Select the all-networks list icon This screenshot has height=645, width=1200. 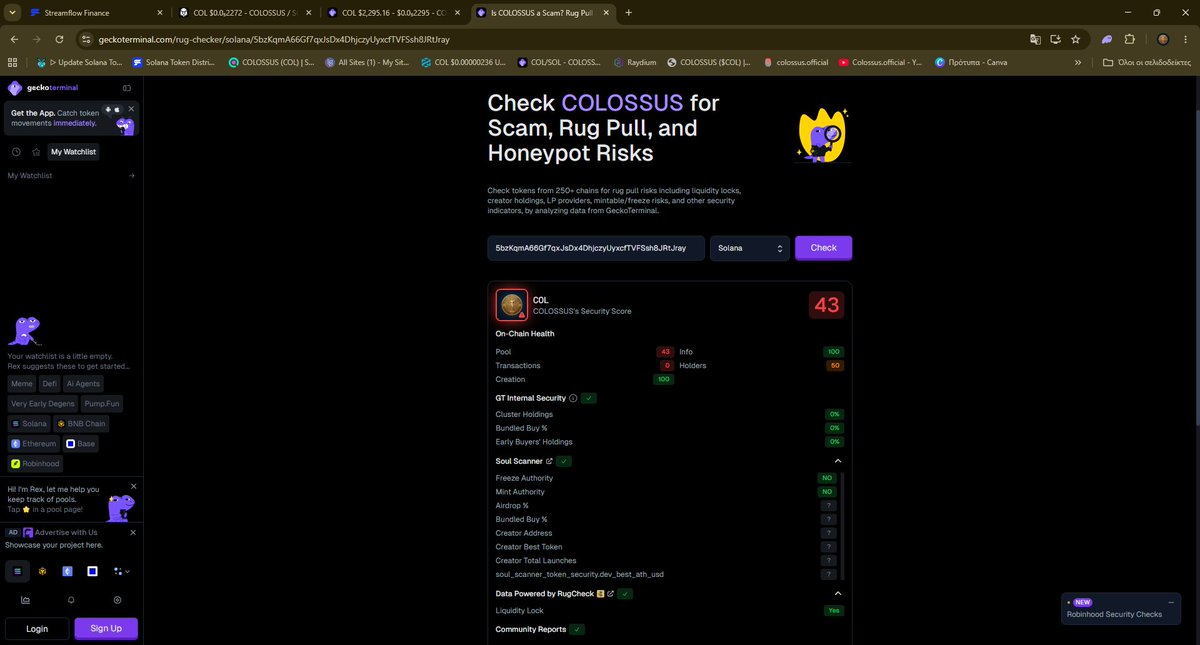point(17,571)
